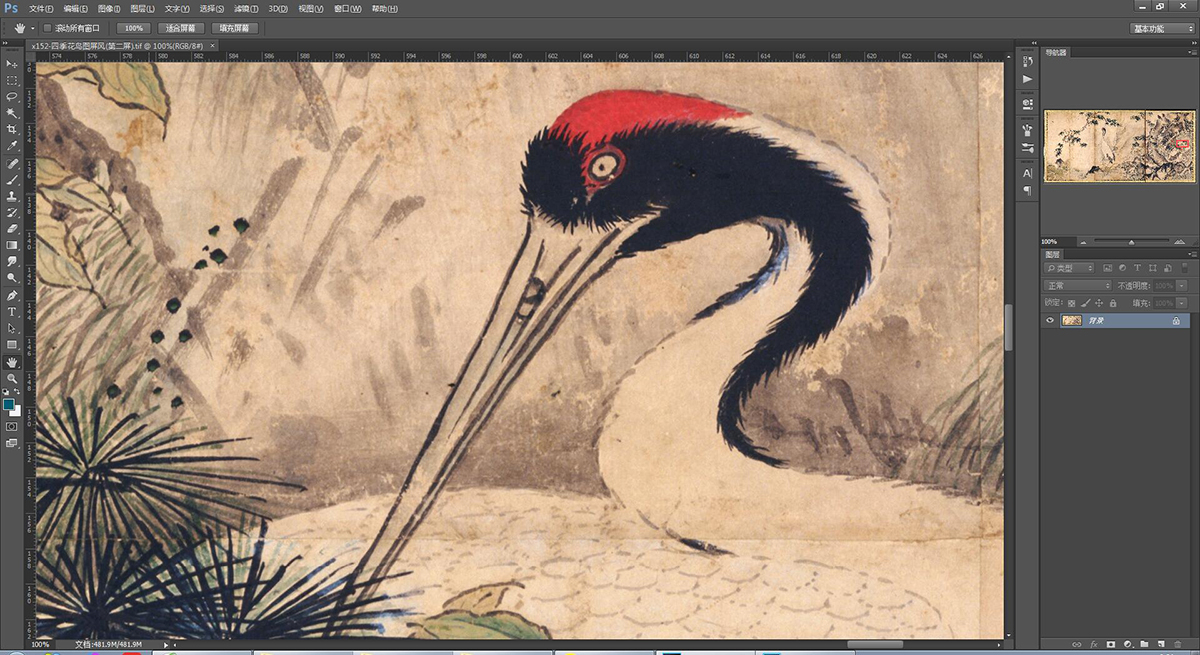Change screen mode icon at toolbox bottom
Viewport: 1200px width, 655px height.
(12, 443)
